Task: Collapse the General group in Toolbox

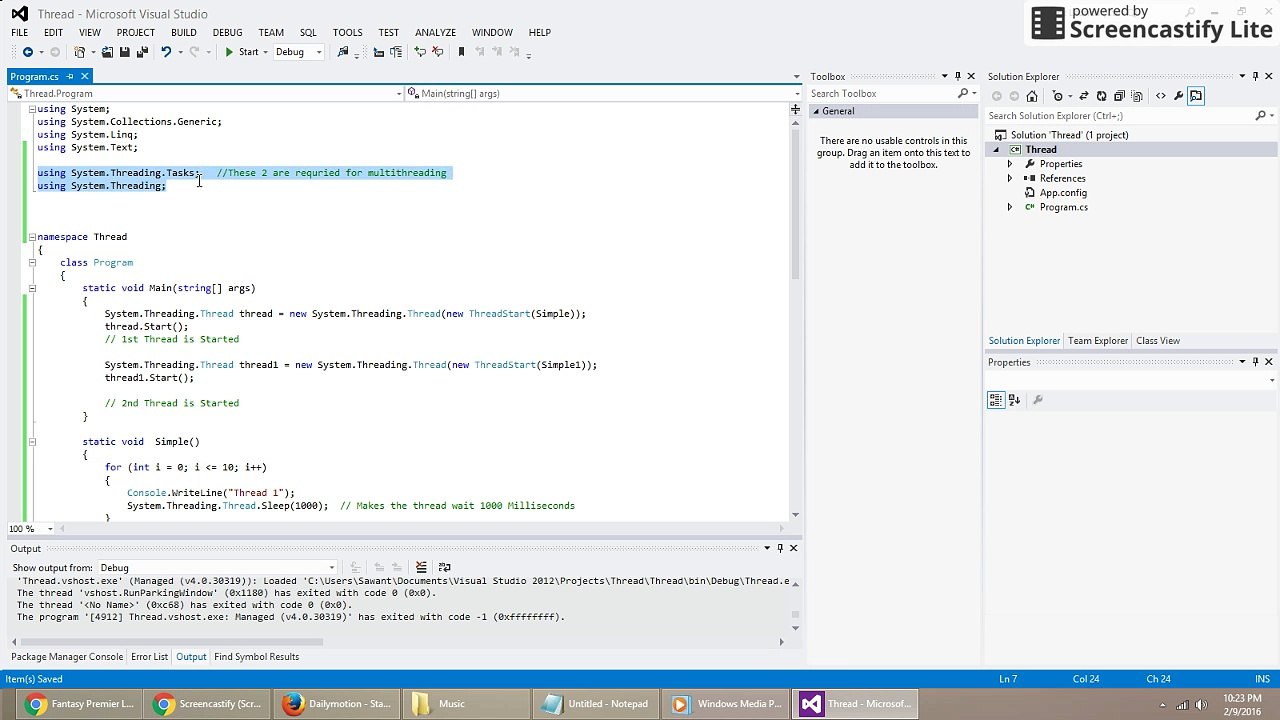Action: pyautogui.click(x=816, y=111)
